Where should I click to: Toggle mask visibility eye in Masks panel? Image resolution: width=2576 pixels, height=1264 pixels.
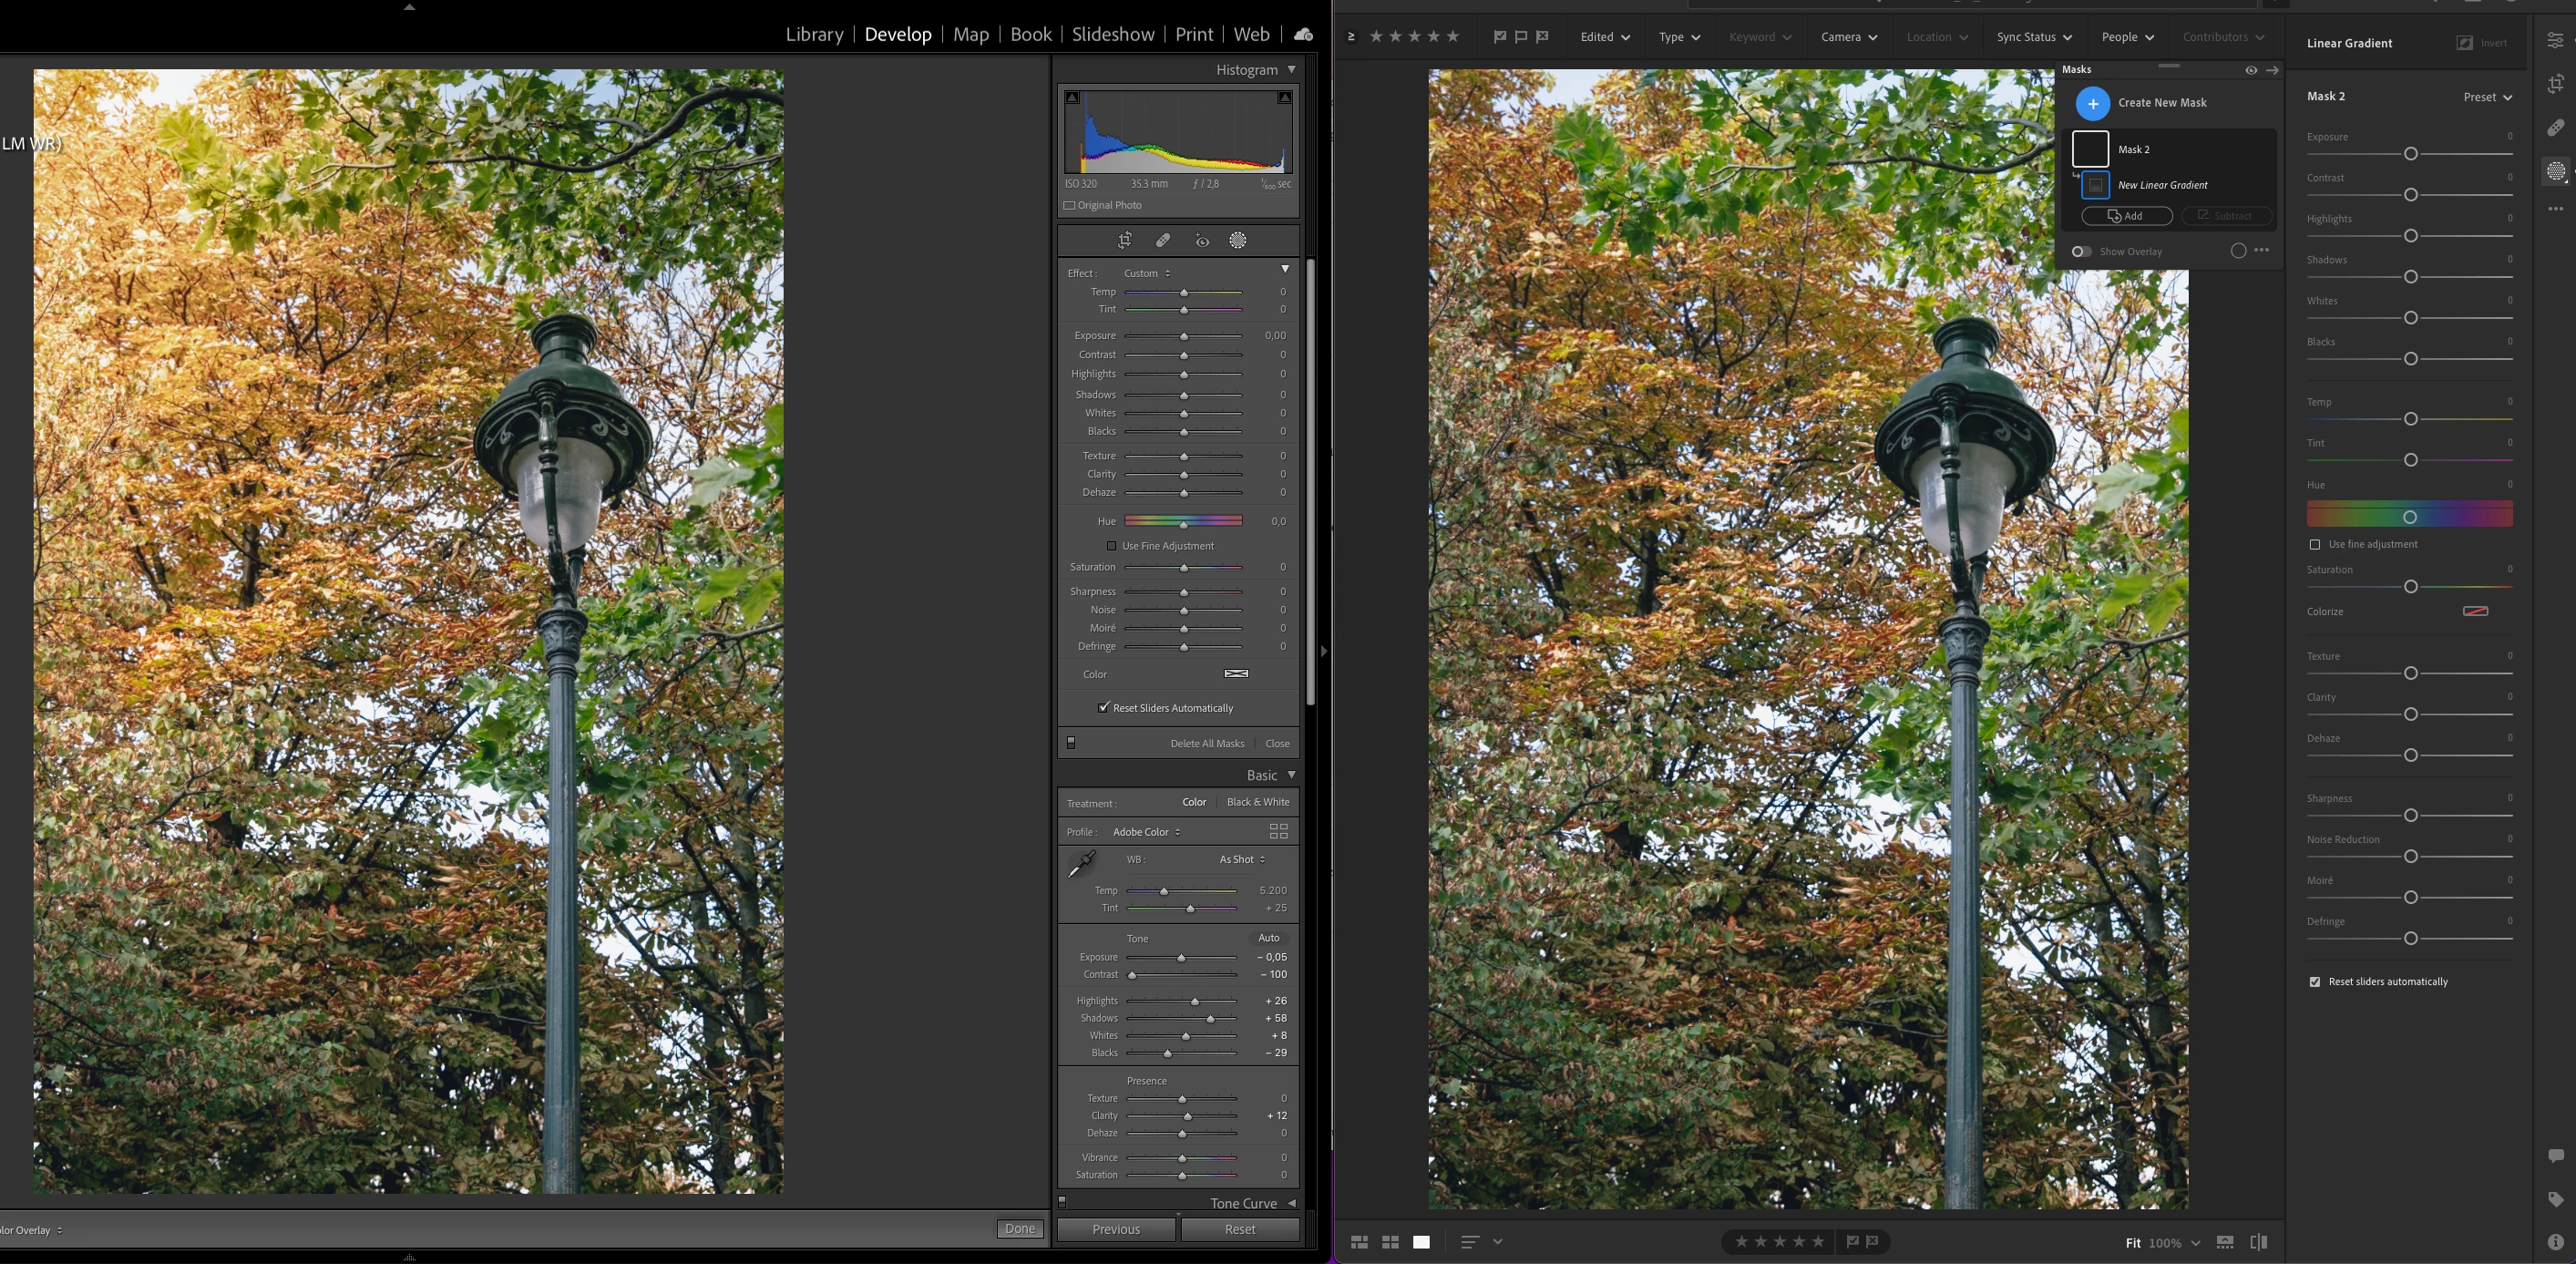2250,70
